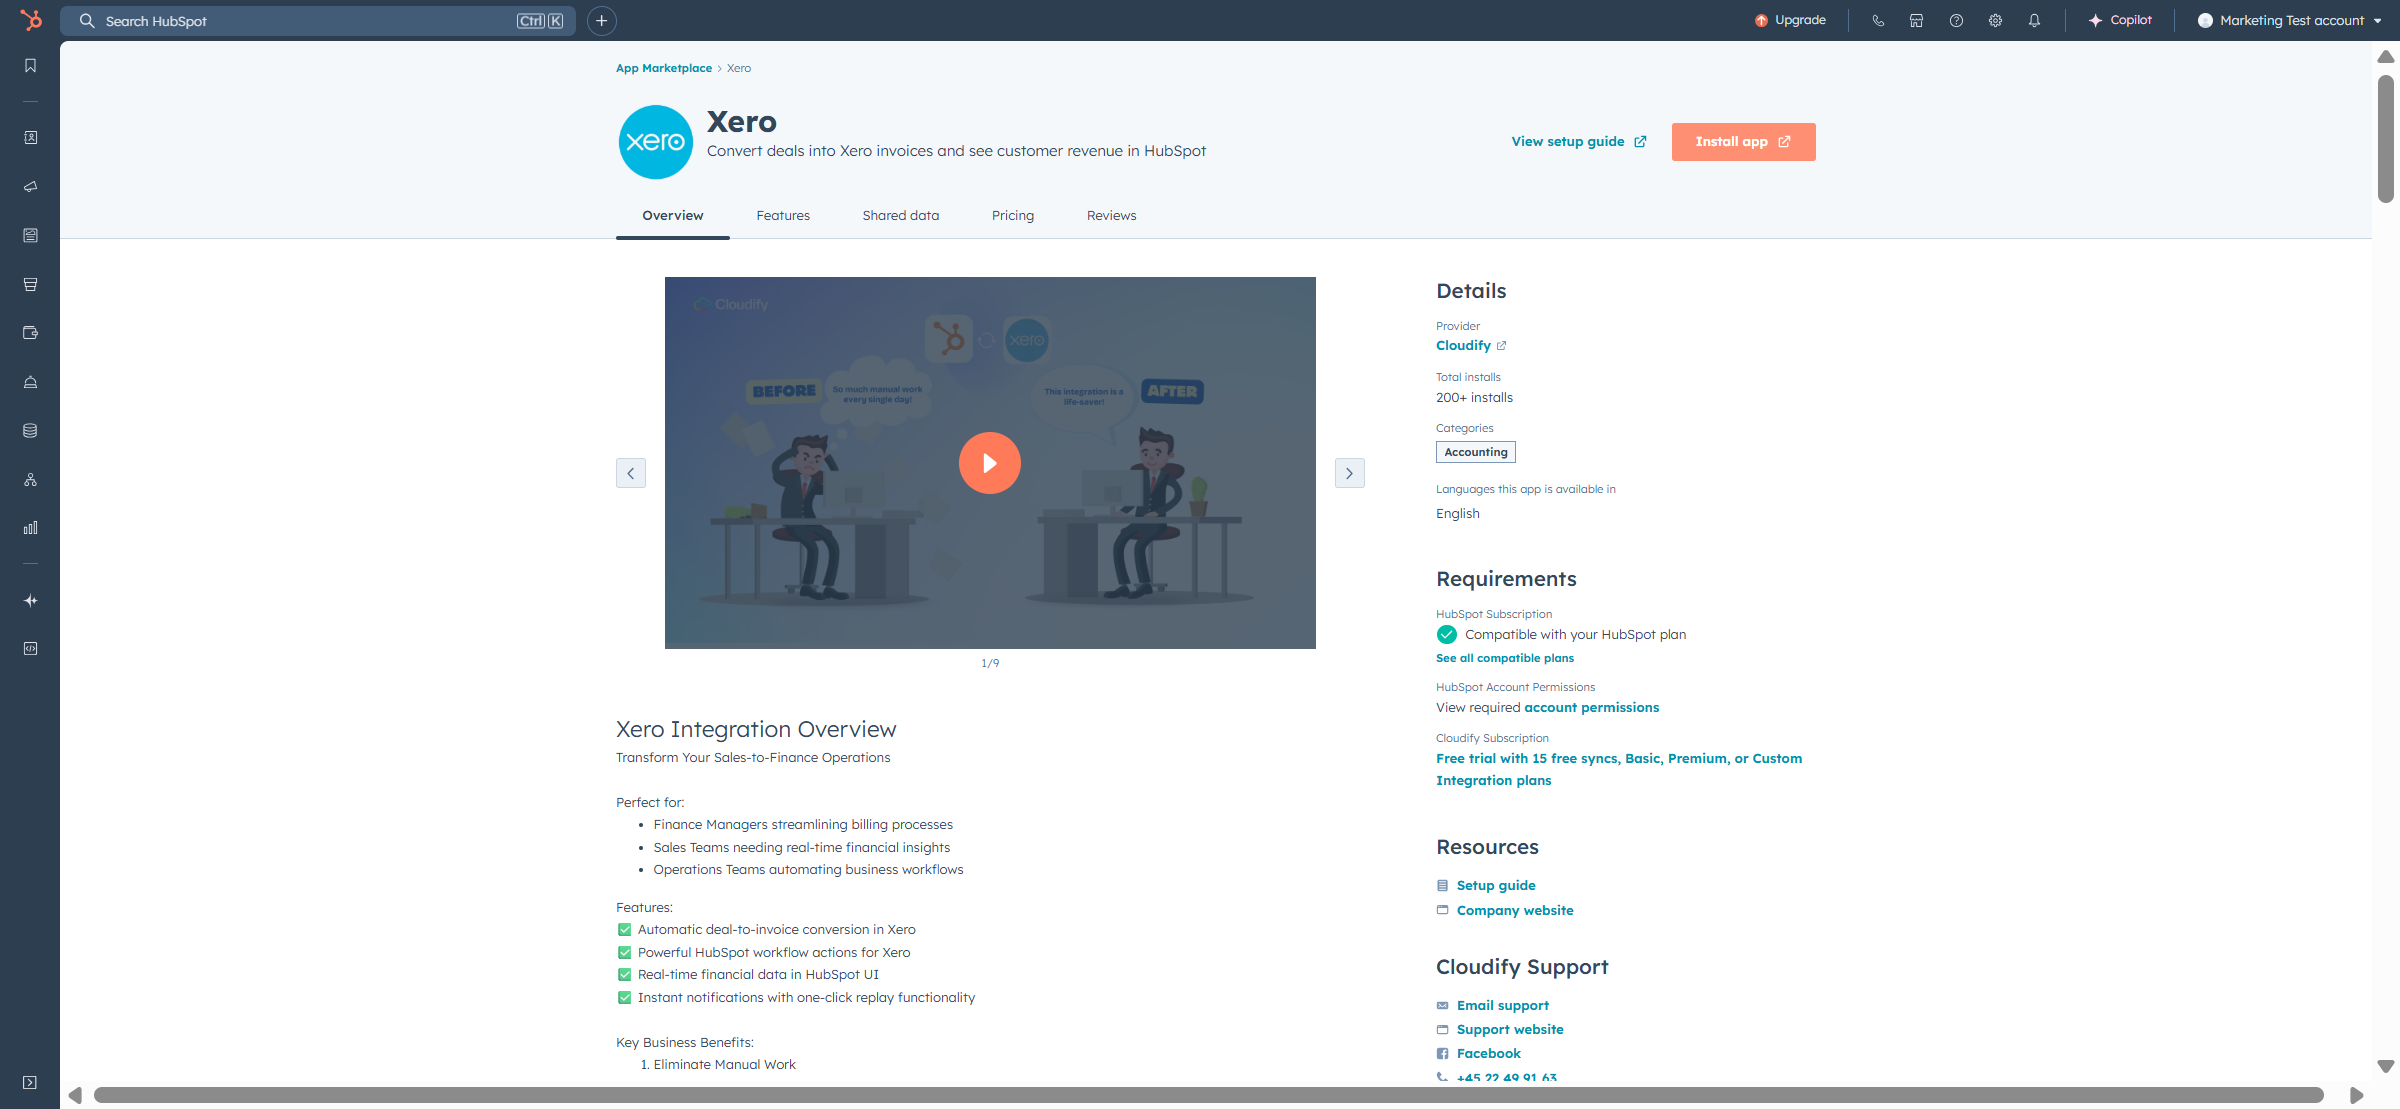Viewport: 2400px width, 1109px height.
Task: Open the notifications bell icon
Action: click(2034, 21)
